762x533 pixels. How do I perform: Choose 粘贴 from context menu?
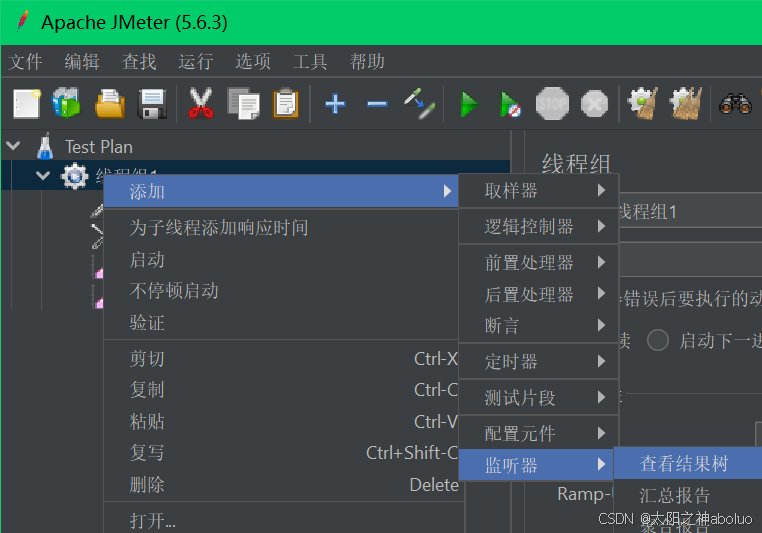point(281,421)
